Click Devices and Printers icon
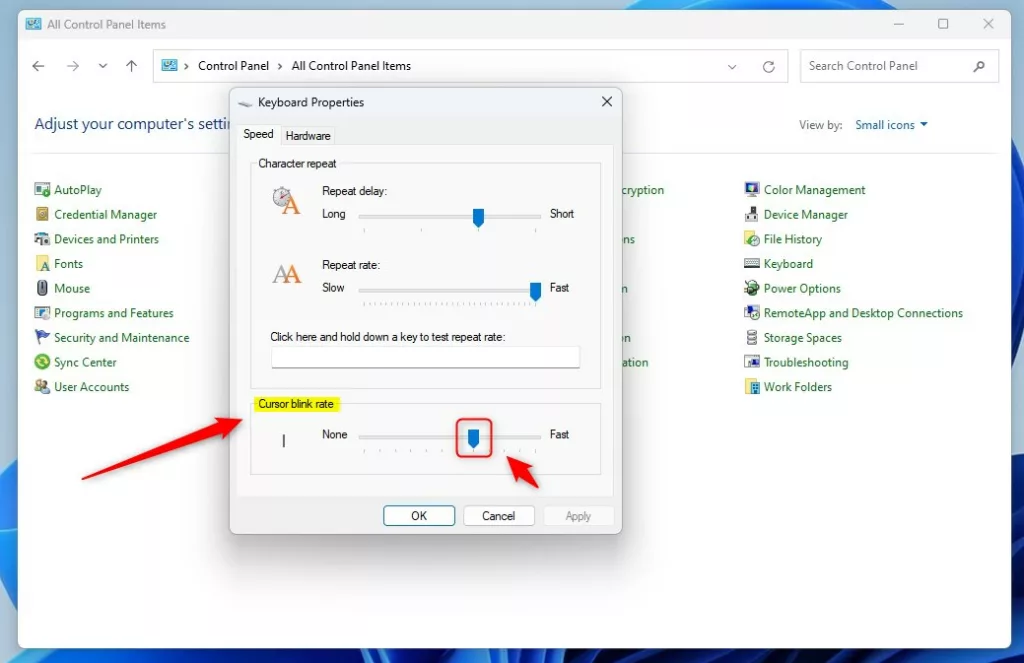This screenshot has width=1024, height=663. pyautogui.click(x=42, y=239)
